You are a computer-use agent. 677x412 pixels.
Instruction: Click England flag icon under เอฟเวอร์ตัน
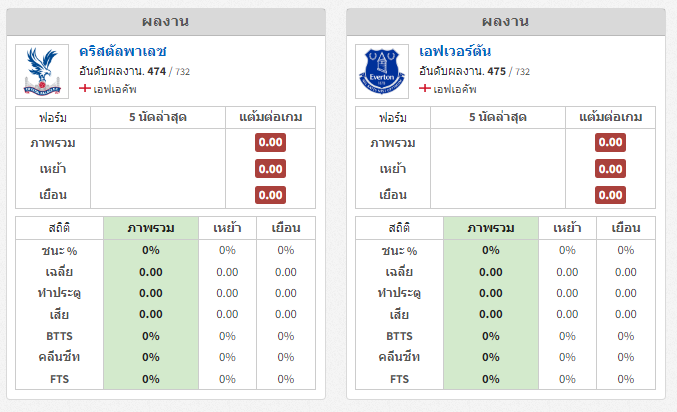[x=425, y=89]
